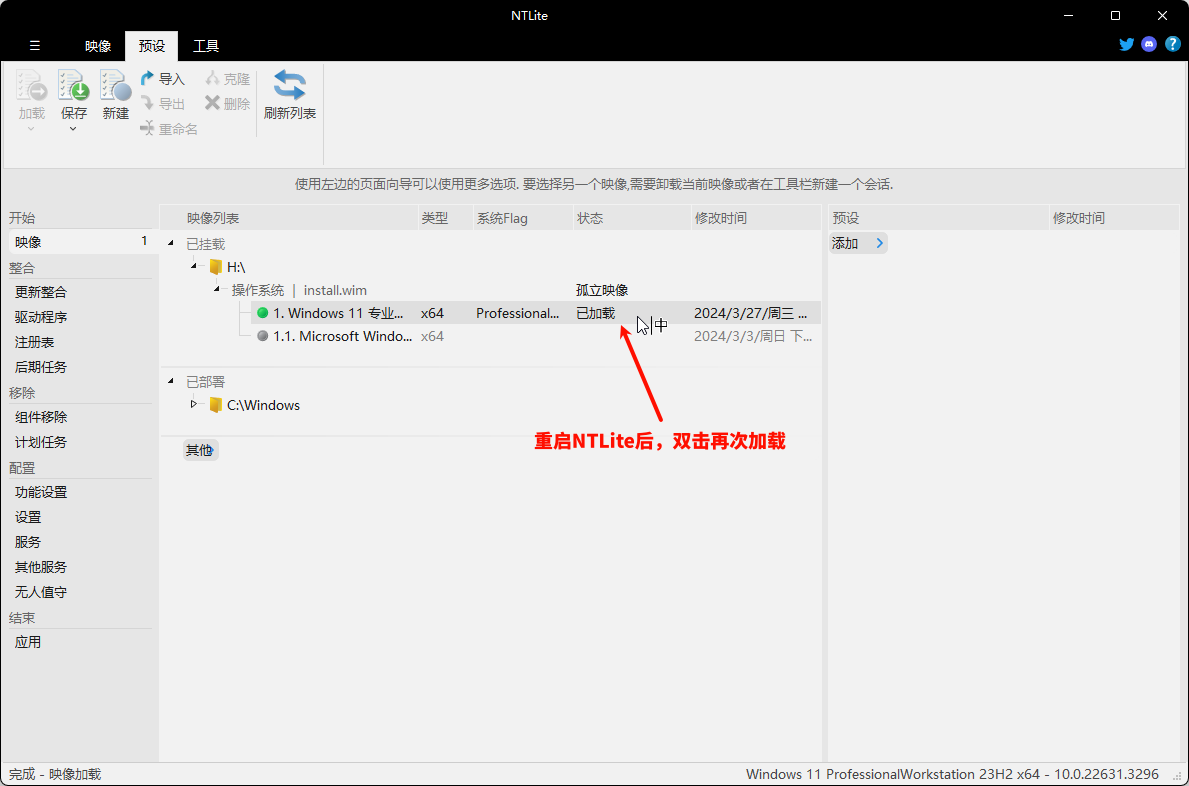Collapse the H:\ tree node

pyautogui.click(x=194, y=266)
